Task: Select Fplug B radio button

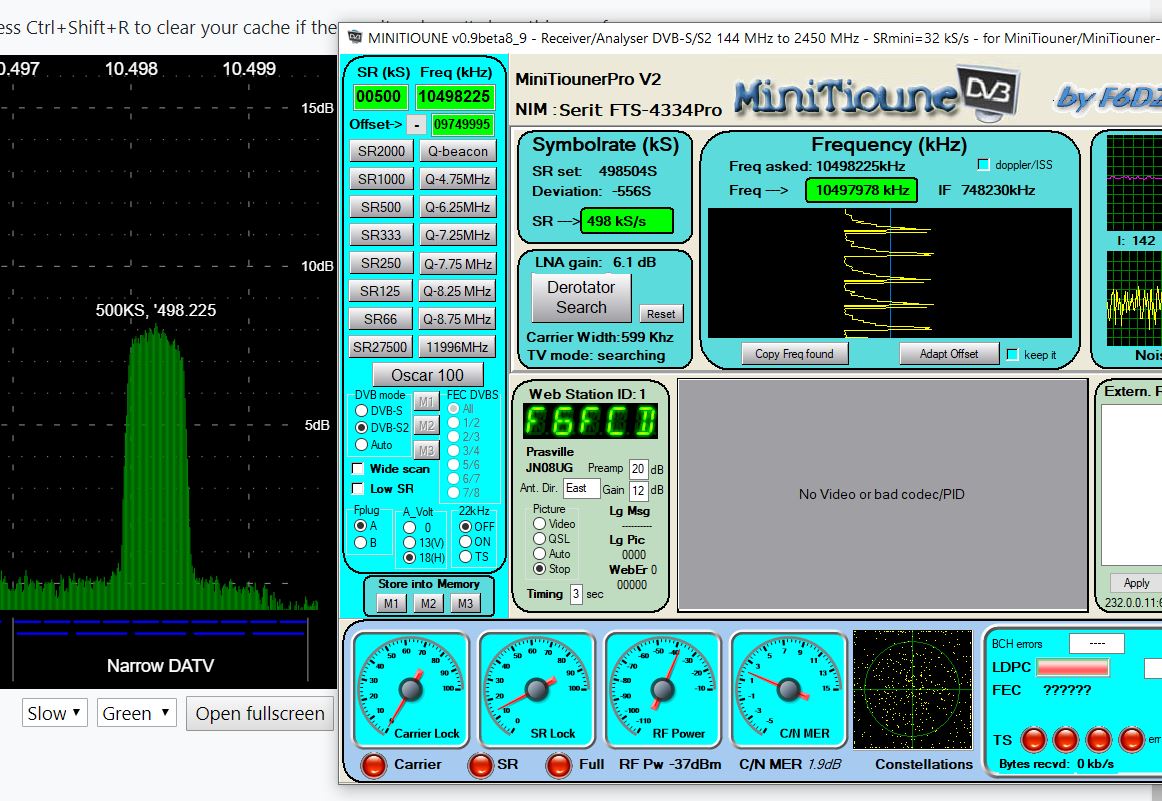Action: [x=360, y=542]
